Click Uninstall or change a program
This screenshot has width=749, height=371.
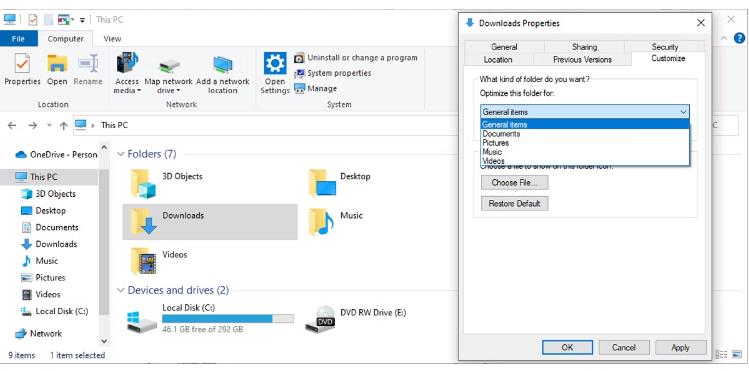(x=356, y=58)
